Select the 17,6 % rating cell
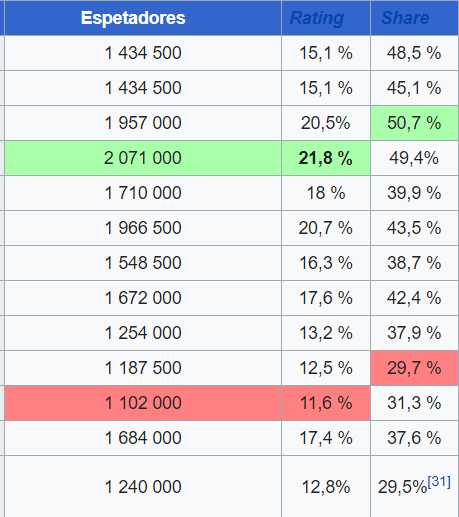The height and width of the screenshot is (517, 459). (x=326, y=298)
